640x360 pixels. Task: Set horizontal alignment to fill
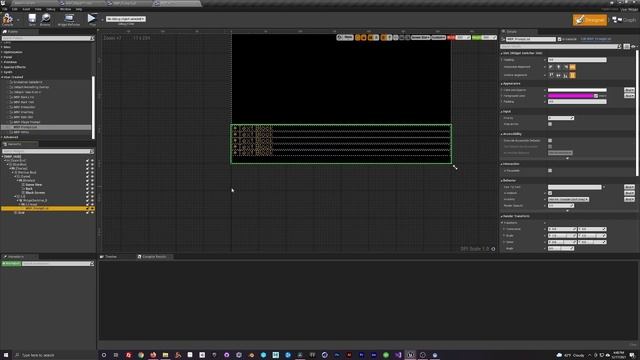pos(573,67)
